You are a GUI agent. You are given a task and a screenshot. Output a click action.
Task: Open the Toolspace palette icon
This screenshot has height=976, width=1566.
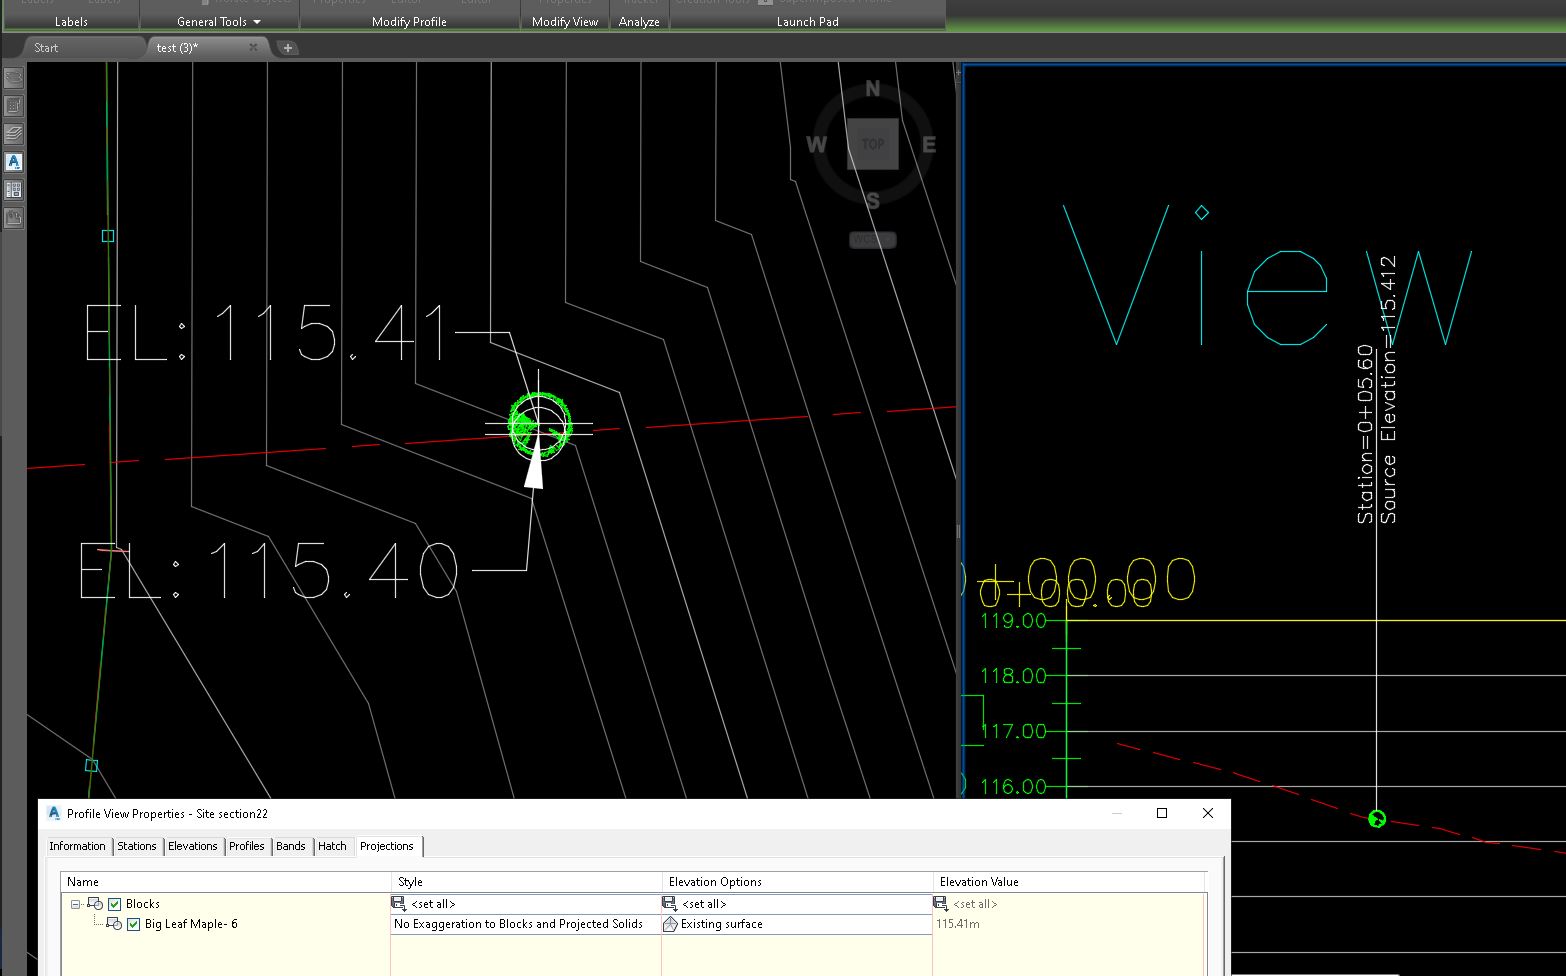(13, 77)
